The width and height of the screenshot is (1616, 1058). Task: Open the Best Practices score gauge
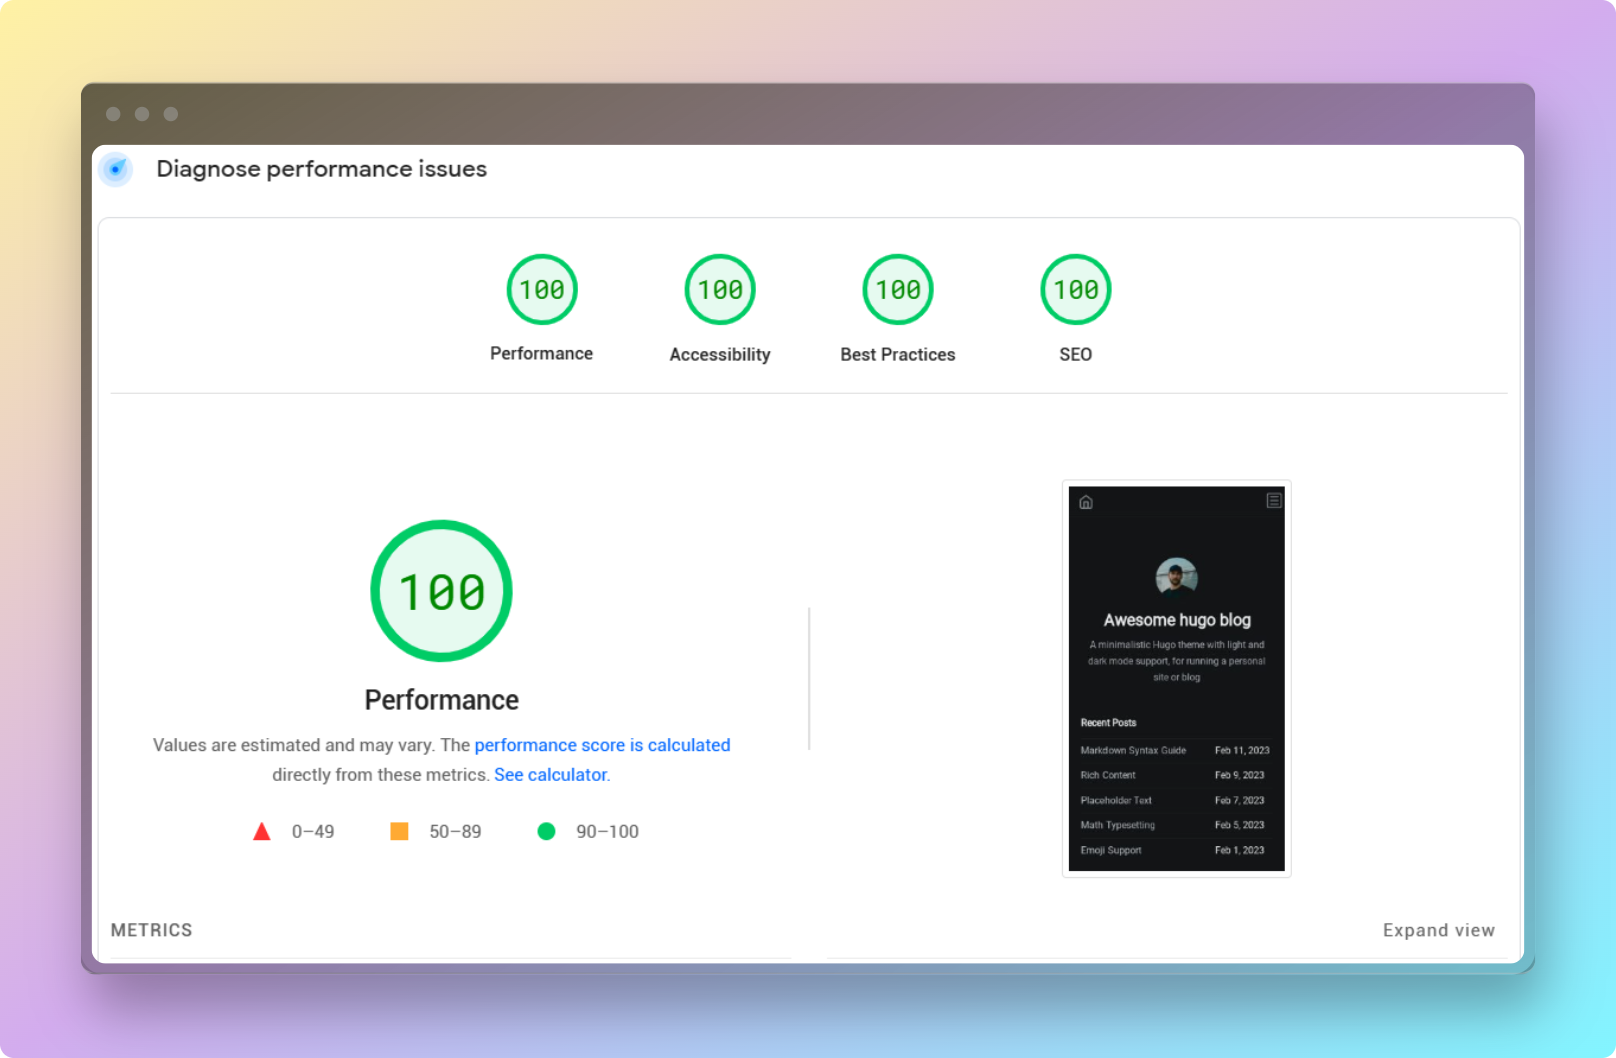pos(897,290)
